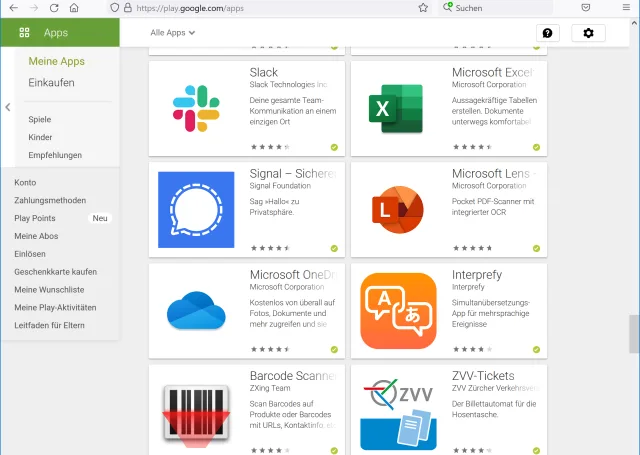Open the Microsoft OneDrive cloud icon
Viewport: 640px width, 455px height.
tap(197, 311)
